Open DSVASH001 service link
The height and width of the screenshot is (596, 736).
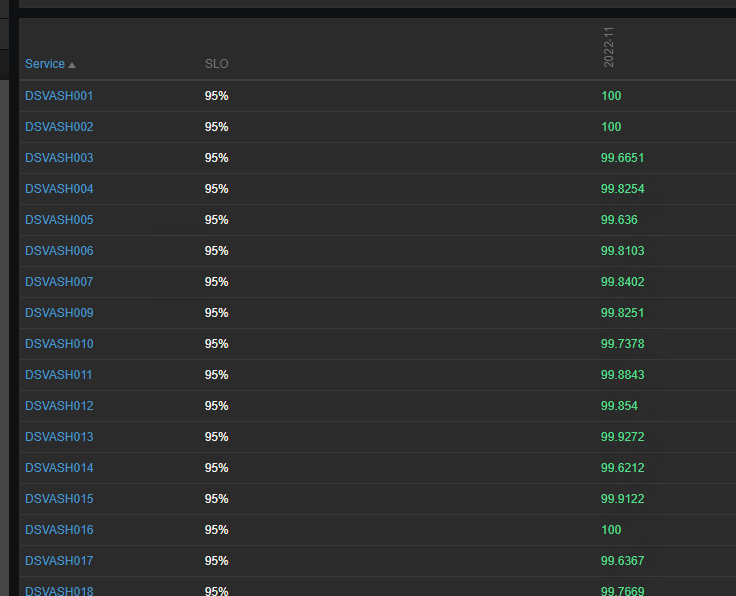[59, 96]
